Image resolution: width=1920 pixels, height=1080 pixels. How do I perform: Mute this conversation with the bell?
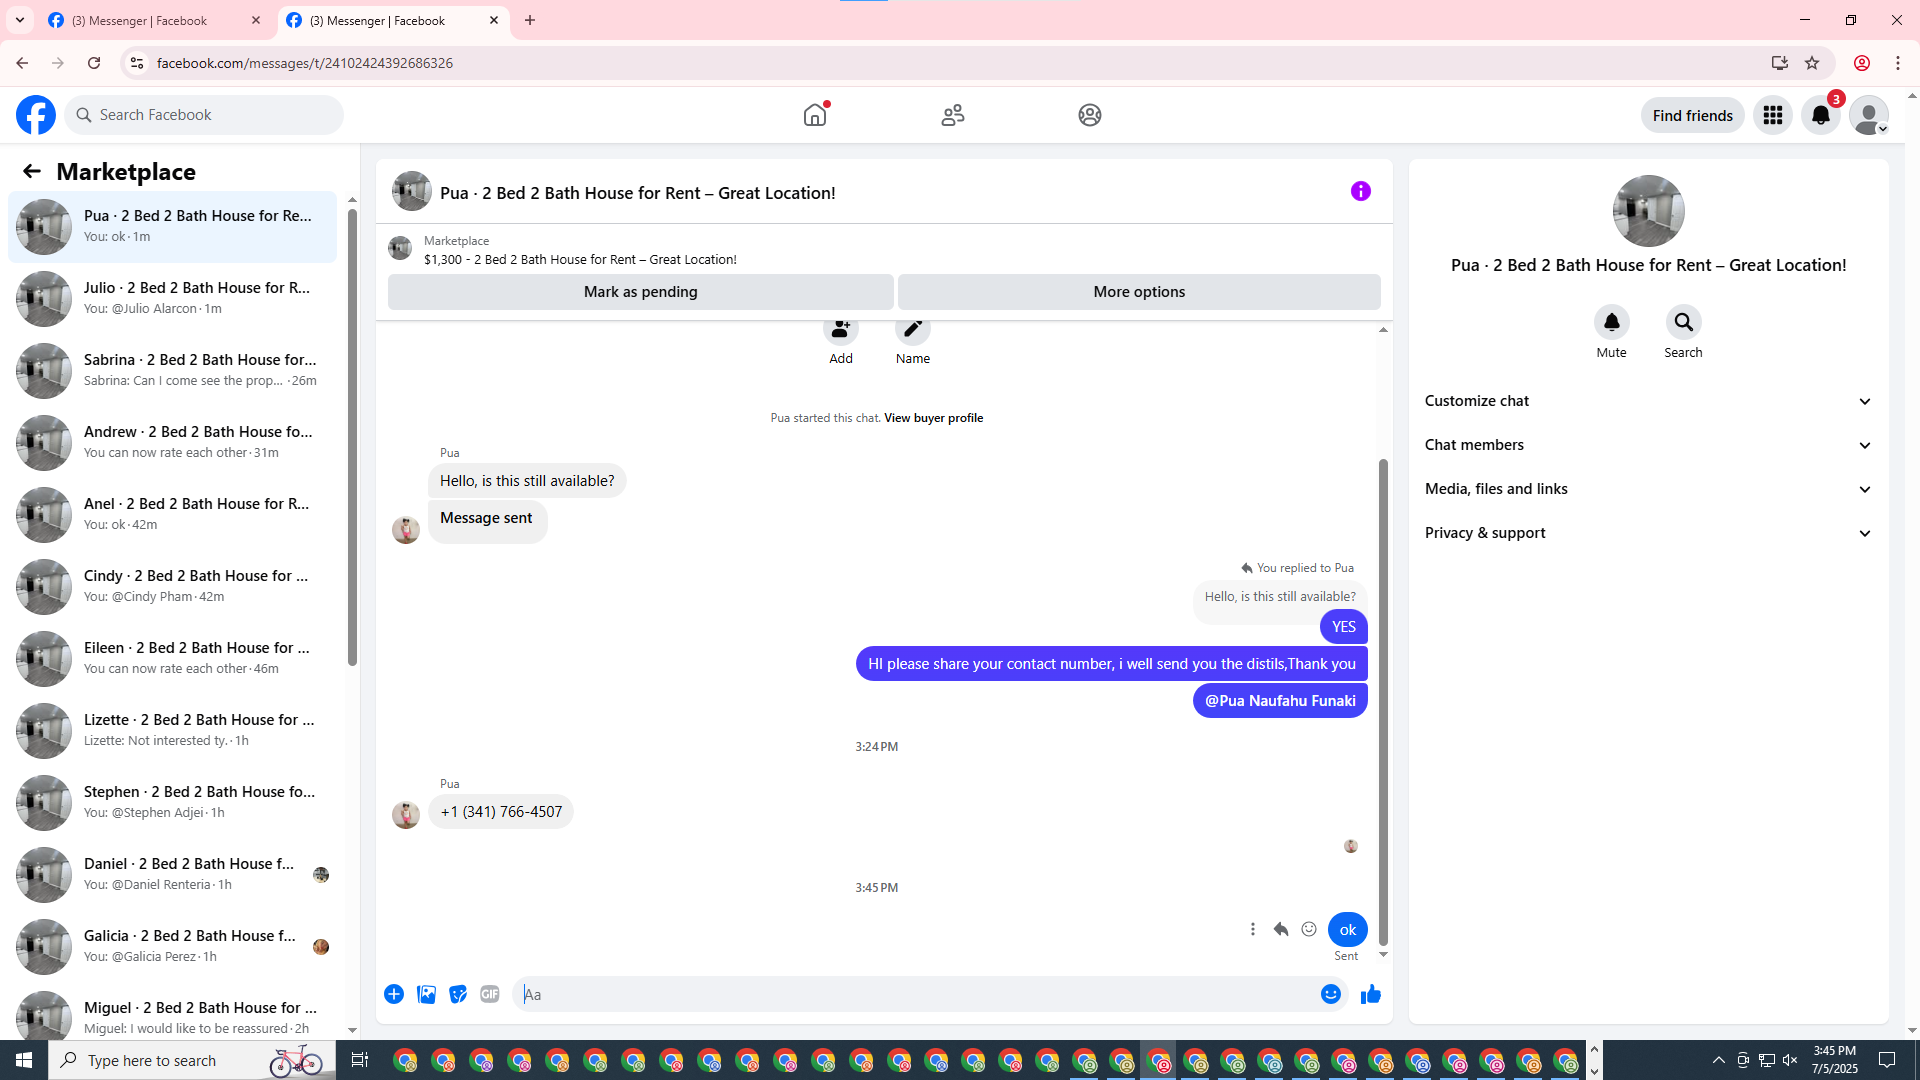1611,322
